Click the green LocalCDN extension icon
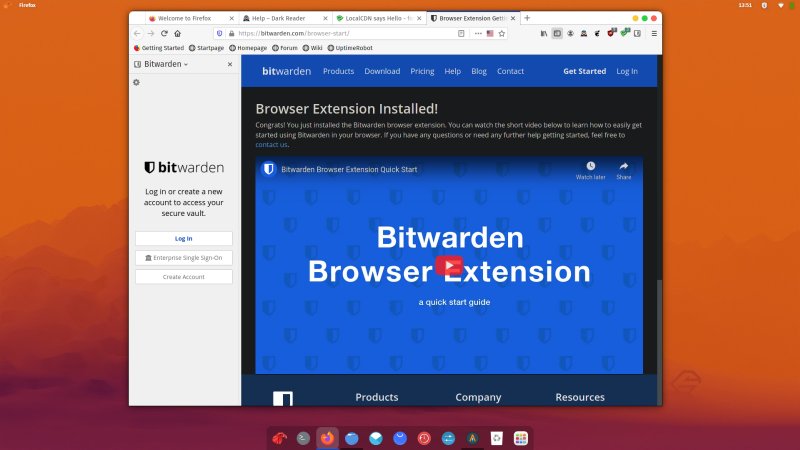 point(625,33)
